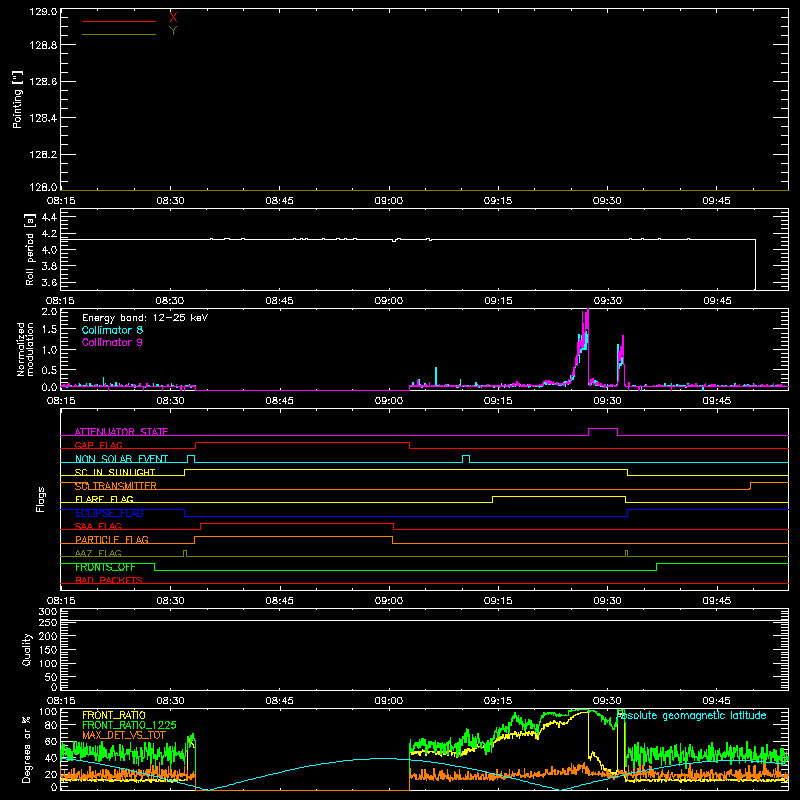
Task: Click the 150 tick on Quality axis
Action: click(x=48, y=650)
